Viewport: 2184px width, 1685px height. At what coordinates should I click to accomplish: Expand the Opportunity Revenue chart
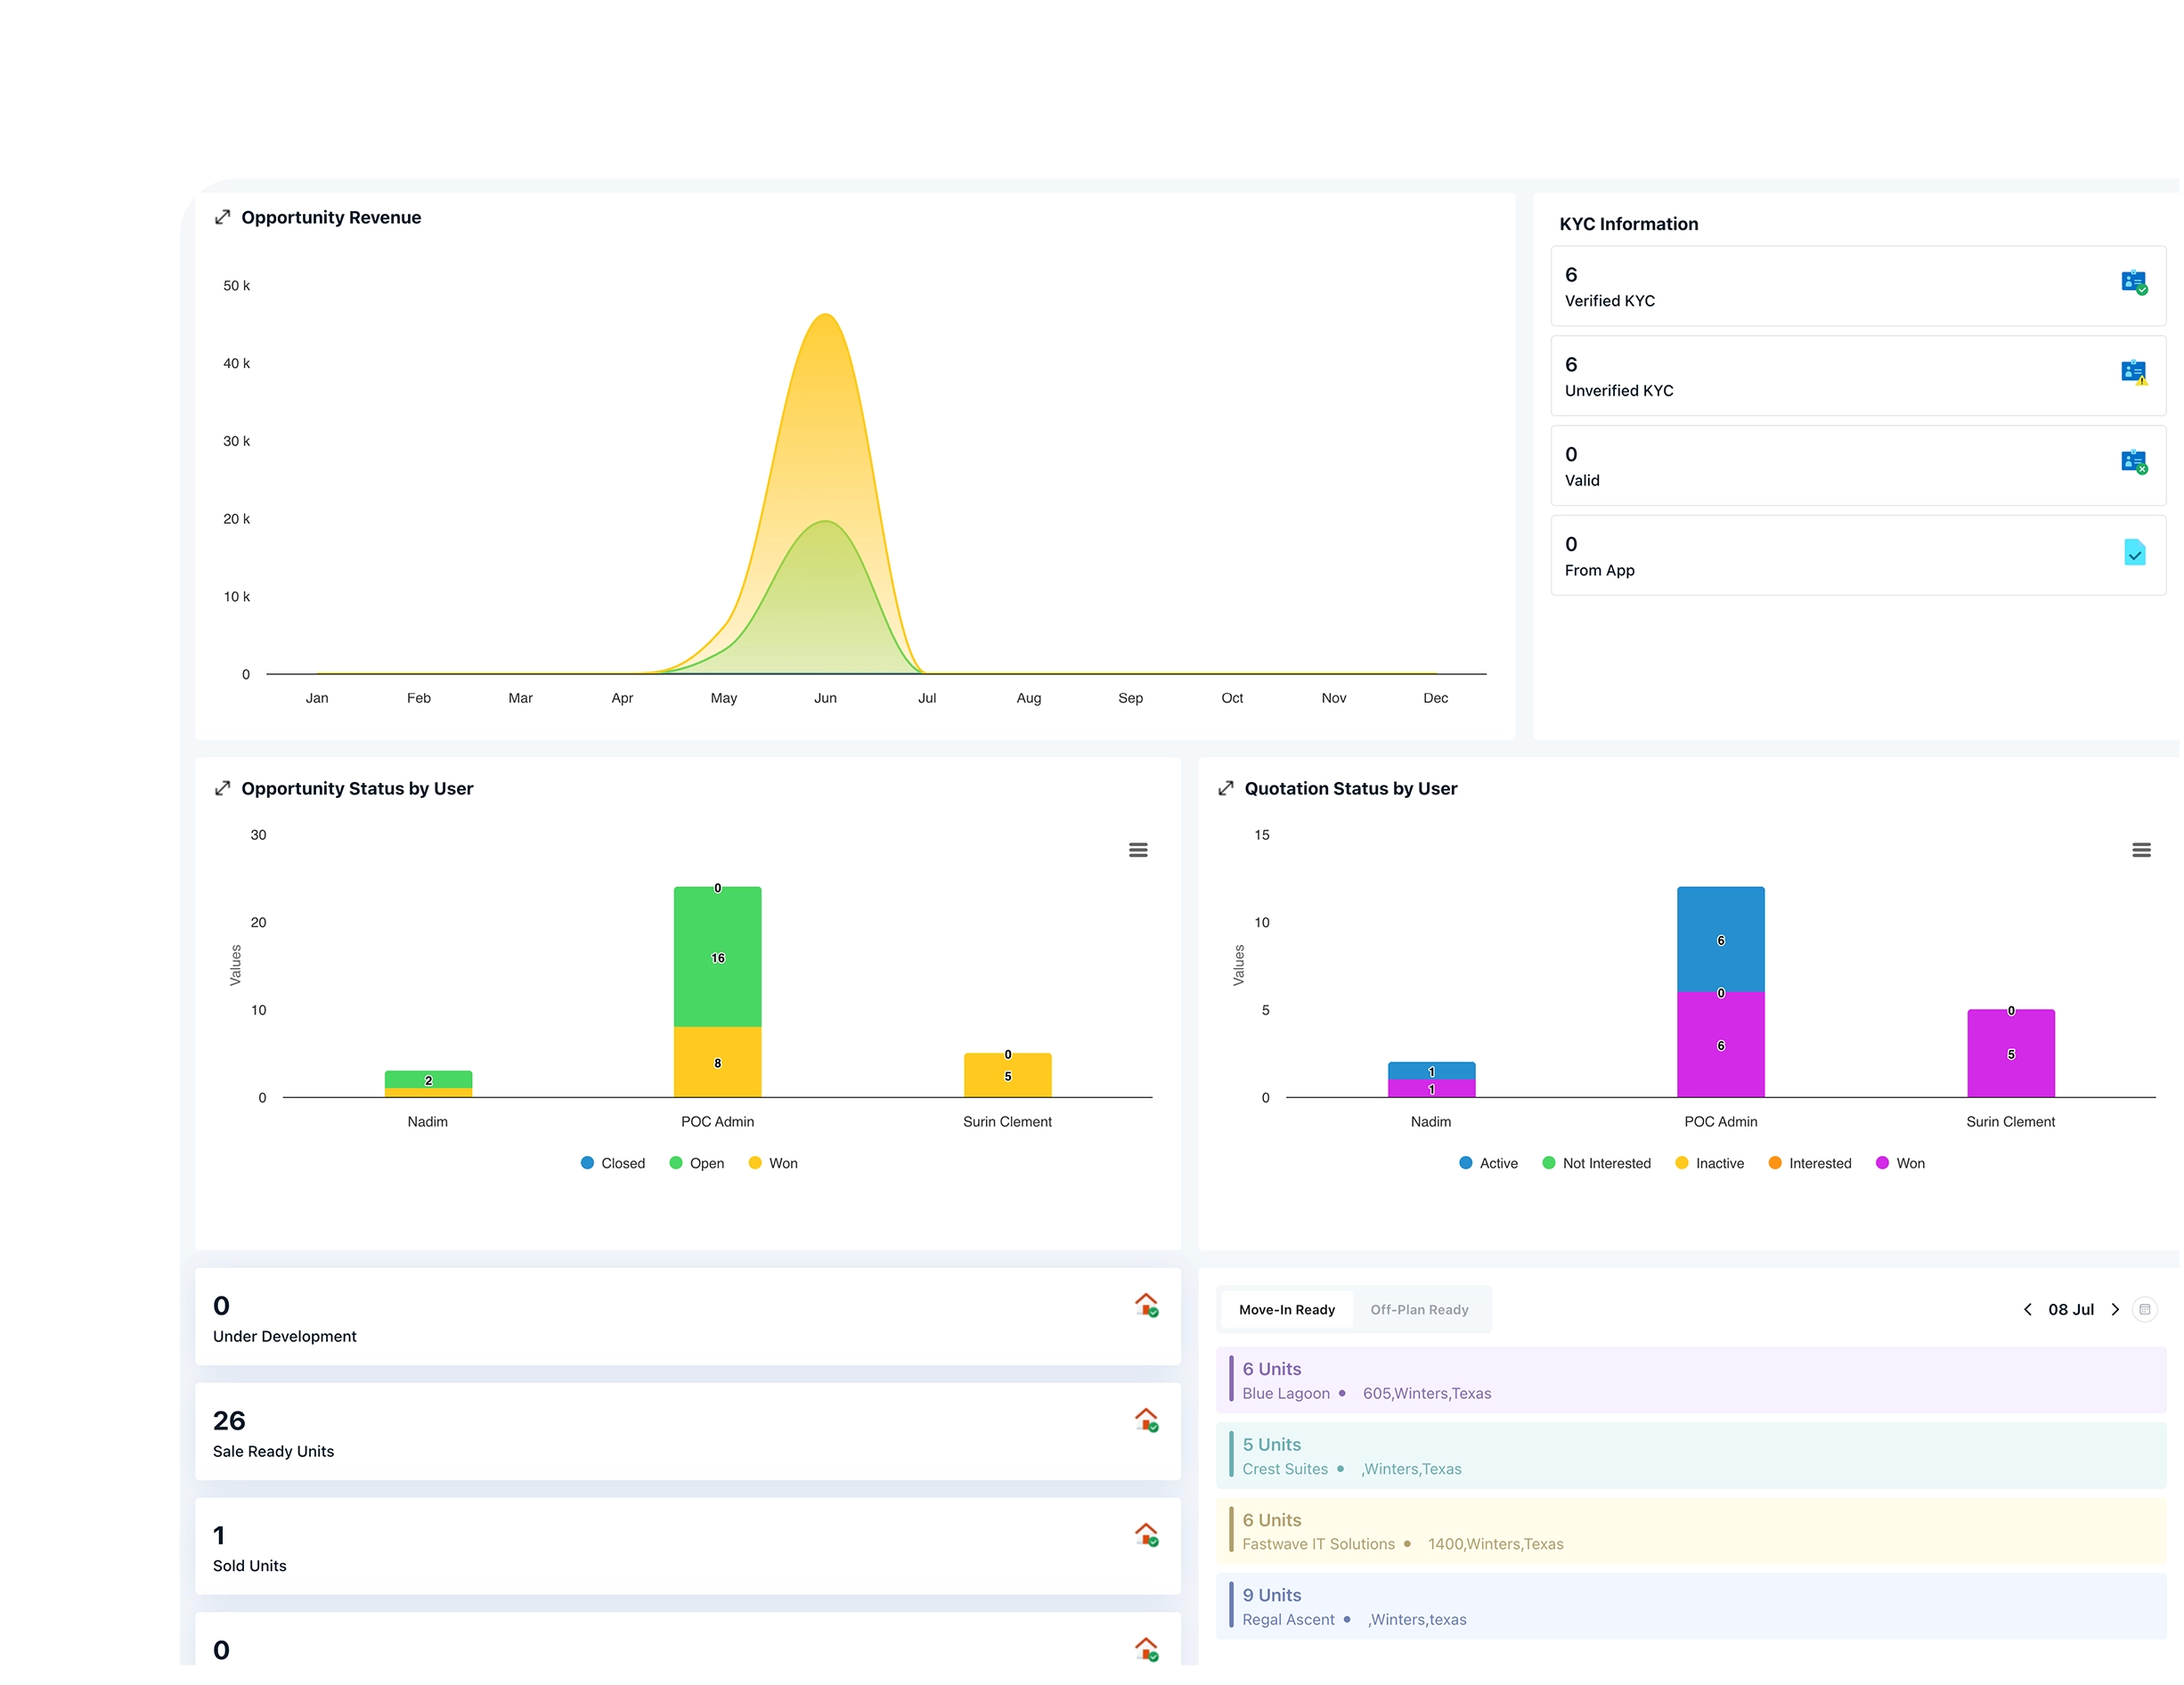click(222, 217)
